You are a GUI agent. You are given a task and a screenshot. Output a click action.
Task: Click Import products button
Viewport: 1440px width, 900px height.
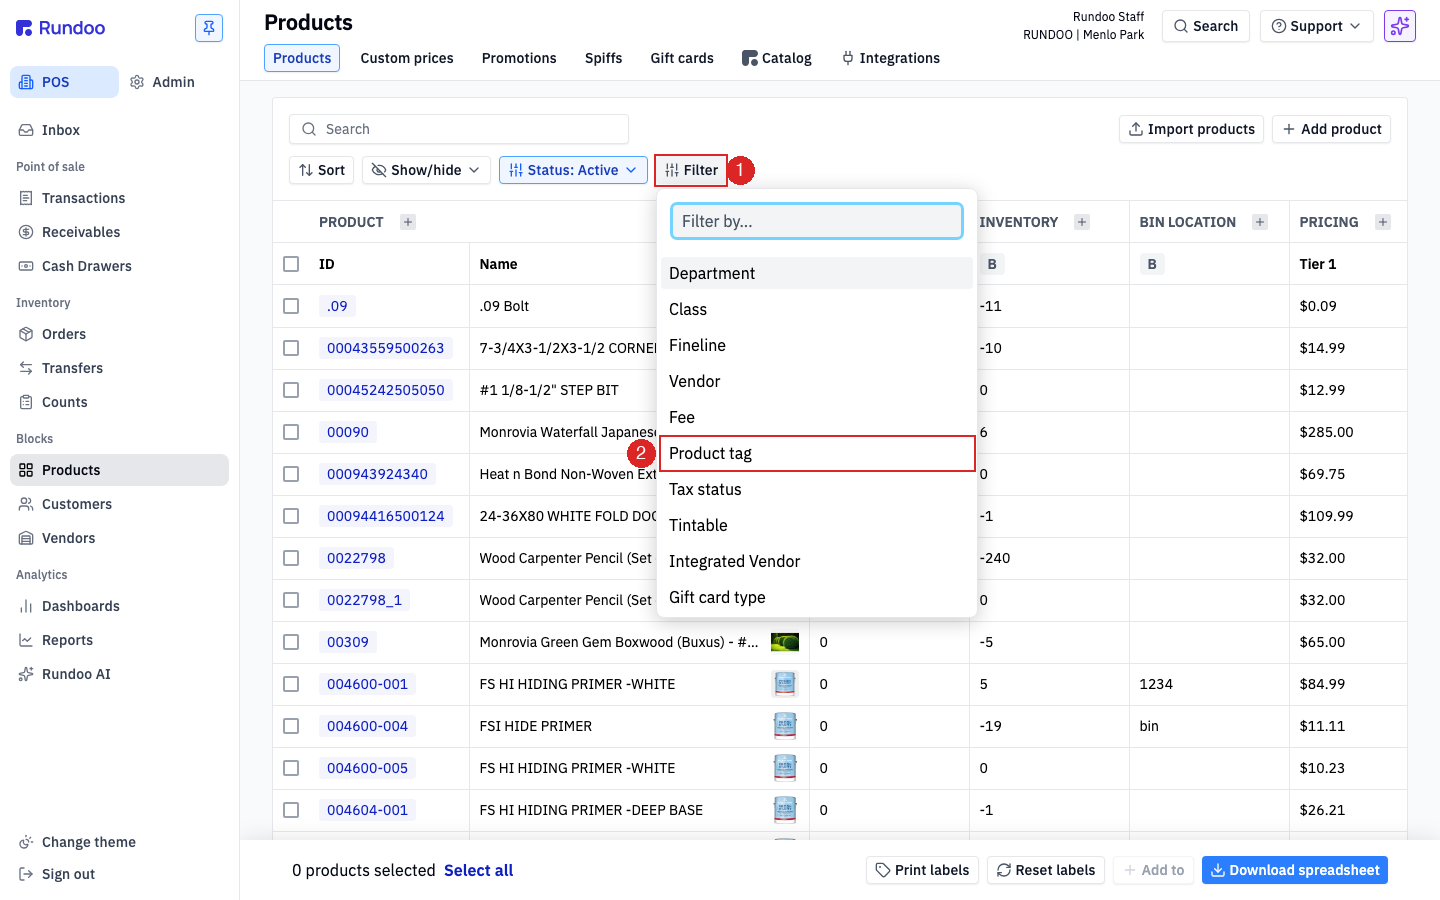(x=1191, y=129)
